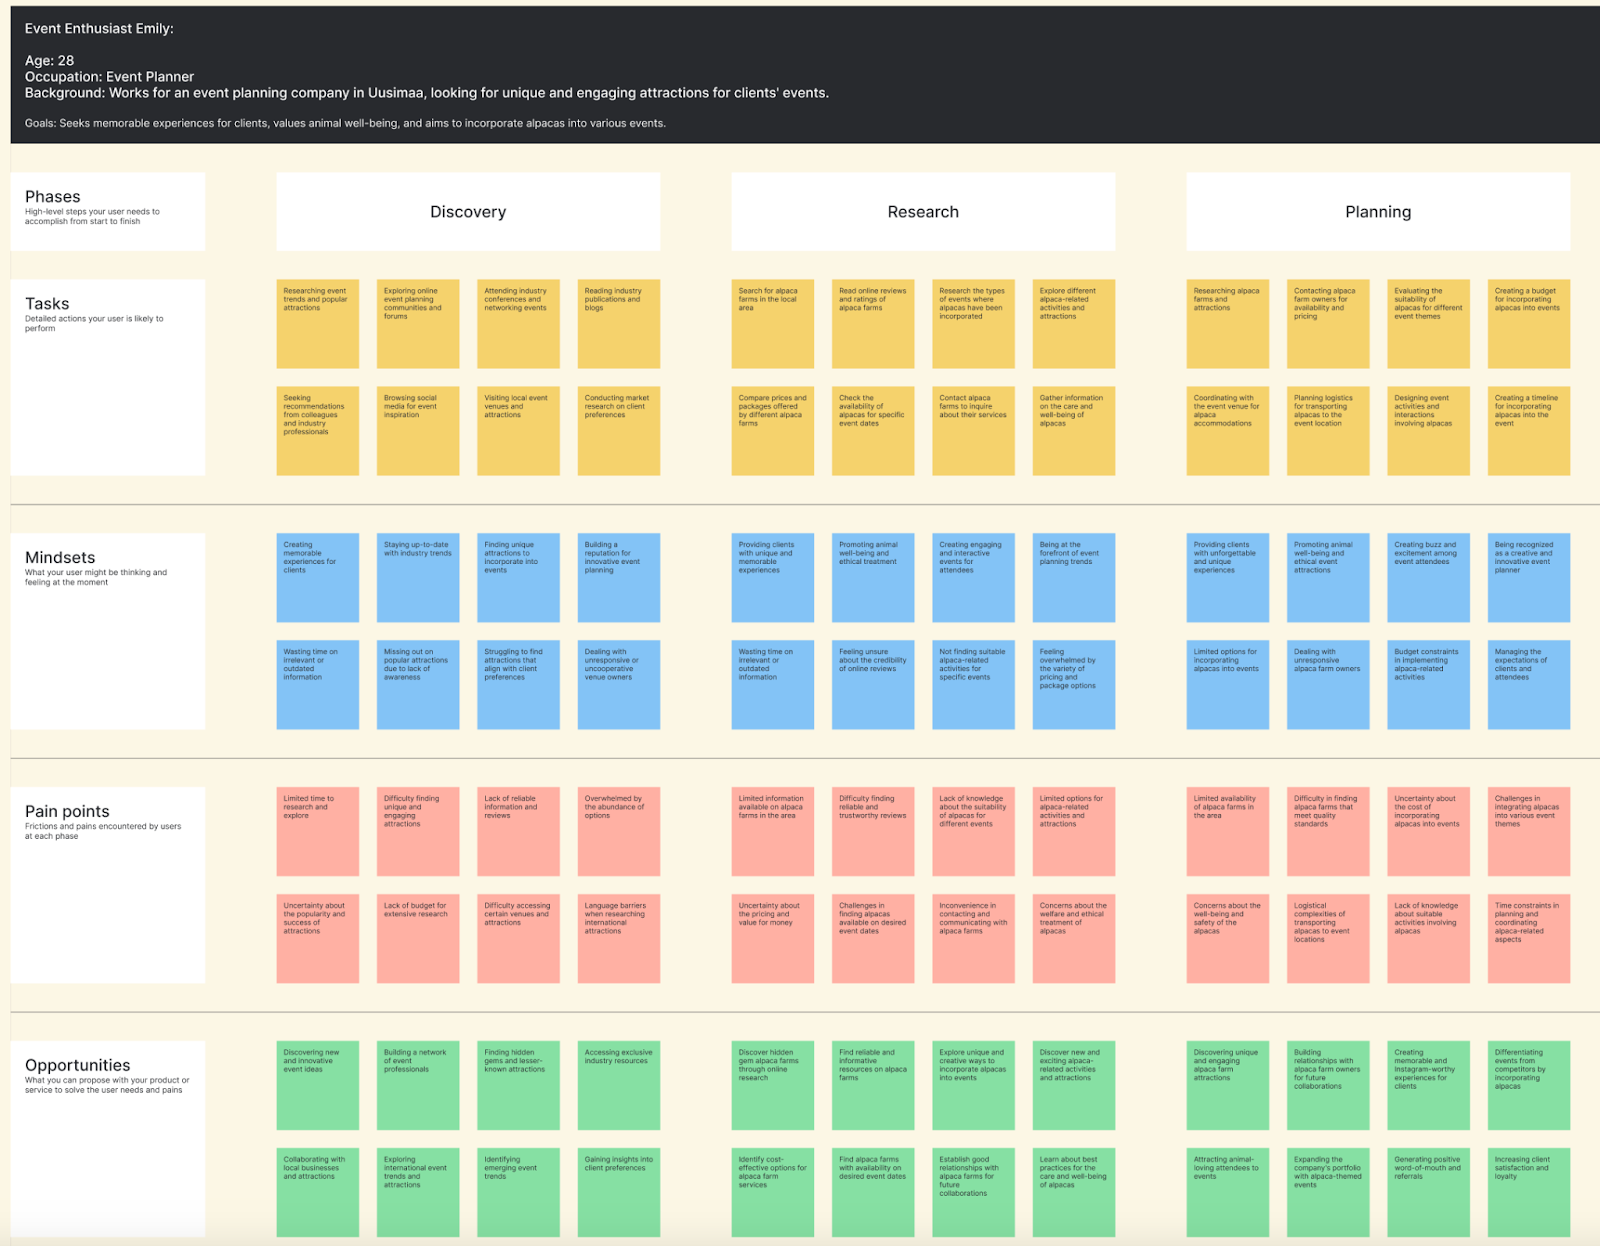This screenshot has width=1600, height=1246.
Task: Click 'Building a reputation for innovative event planning'
Action: pos(619,577)
